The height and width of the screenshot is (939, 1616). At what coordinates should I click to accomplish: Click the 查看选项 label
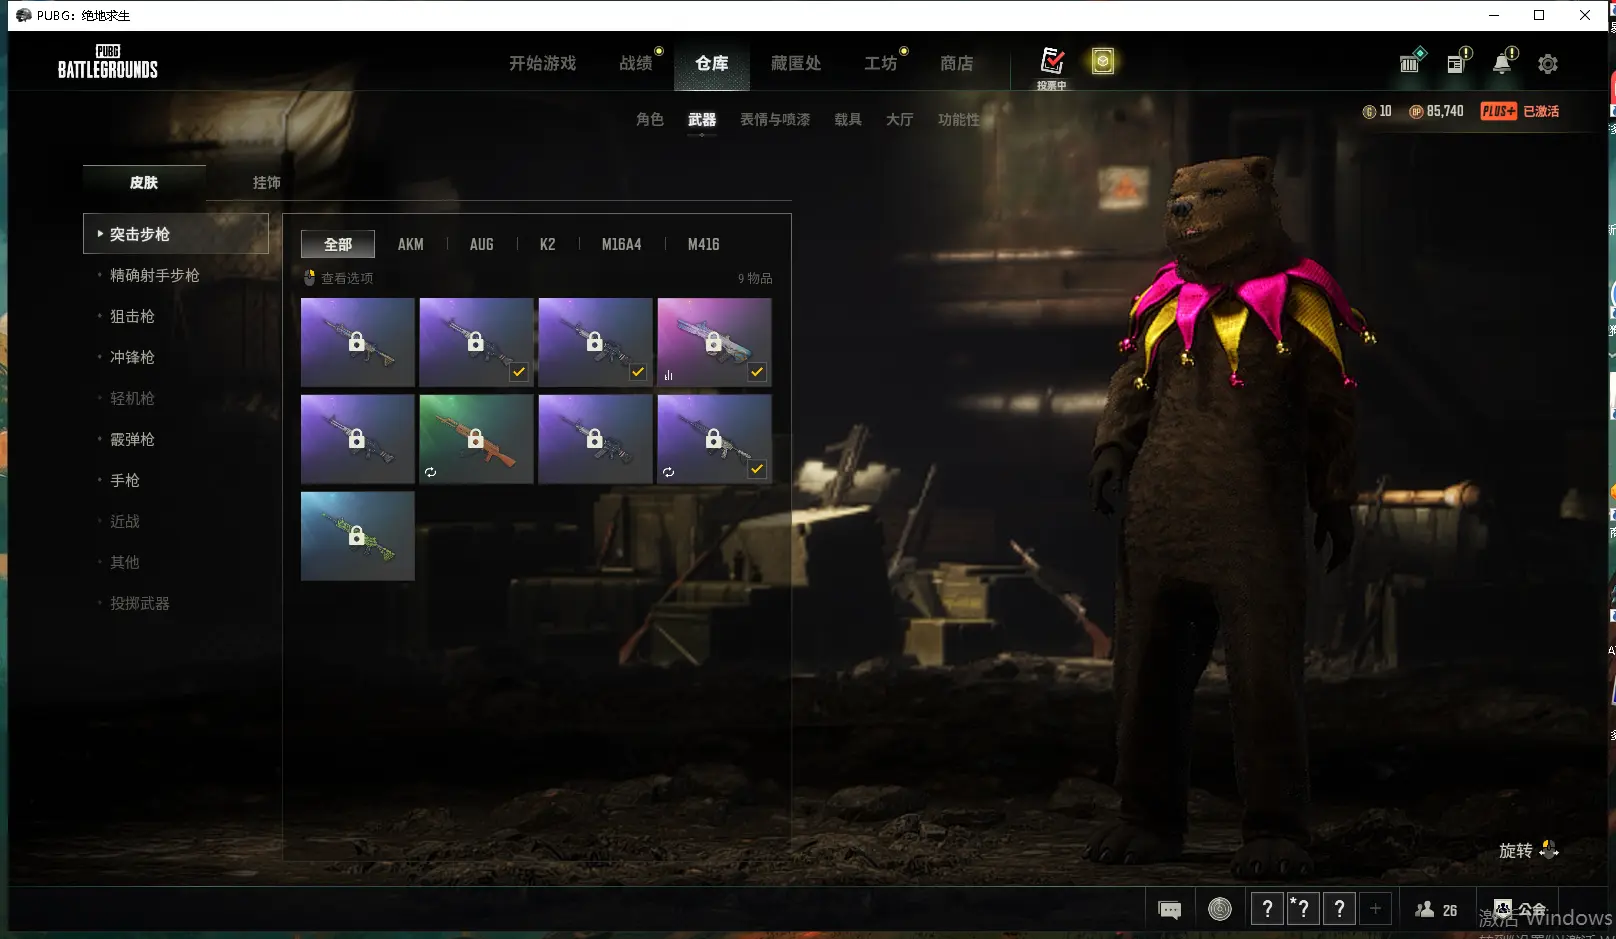347,278
